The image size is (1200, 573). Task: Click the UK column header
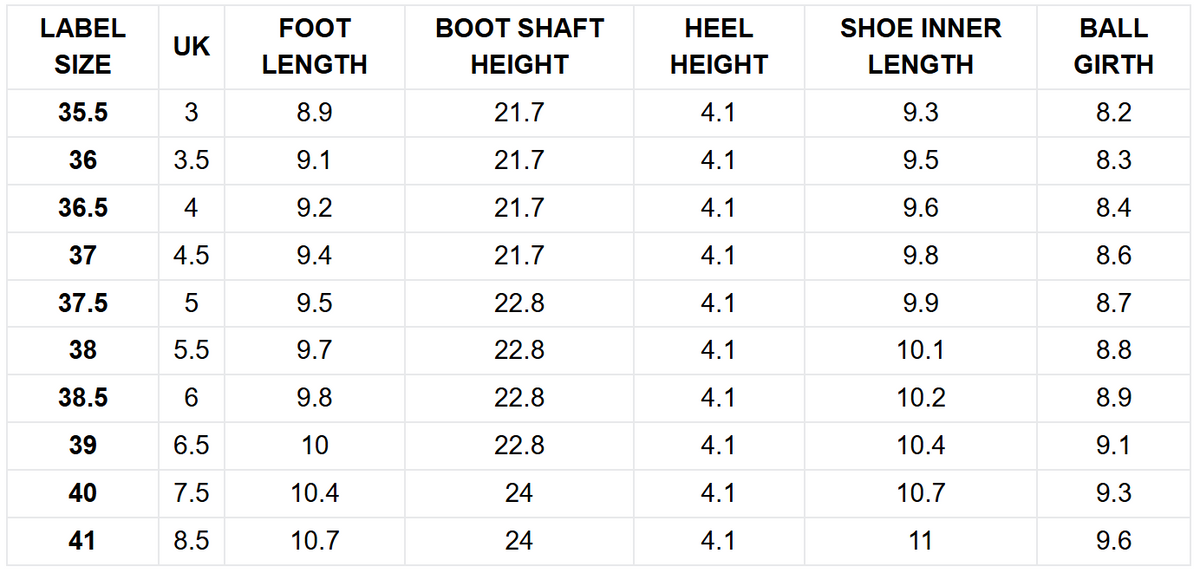point(191,47)
